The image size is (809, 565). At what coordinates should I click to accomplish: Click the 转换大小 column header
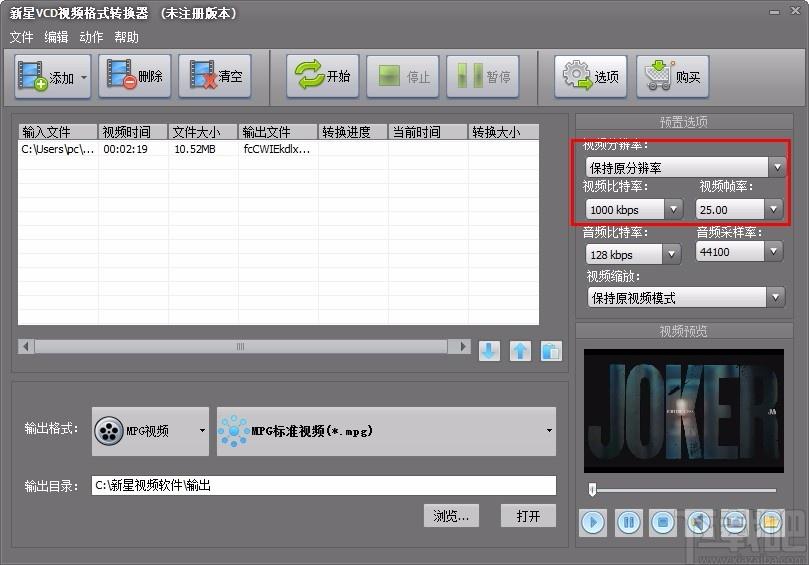pos(504,132)
